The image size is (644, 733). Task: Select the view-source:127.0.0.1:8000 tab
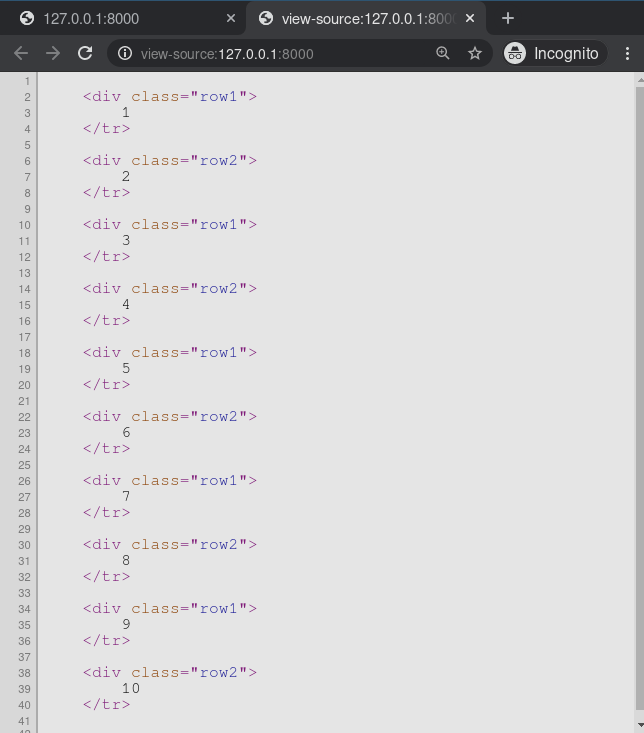pos(366,19)
